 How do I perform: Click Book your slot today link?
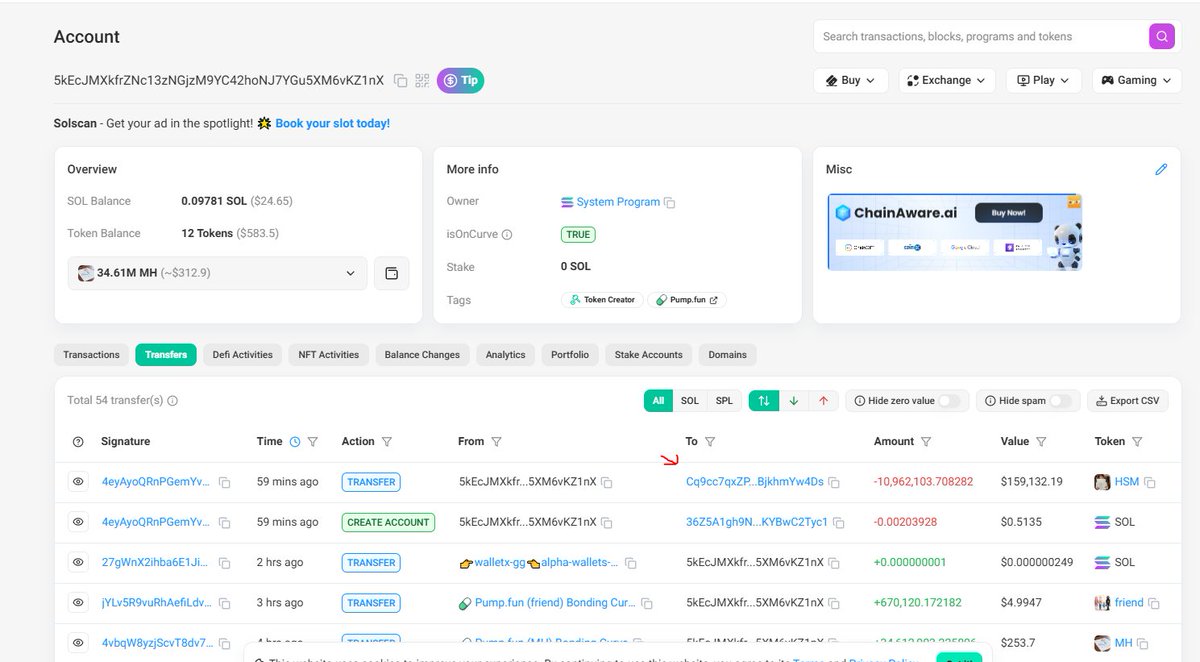[x=333, y=123]
